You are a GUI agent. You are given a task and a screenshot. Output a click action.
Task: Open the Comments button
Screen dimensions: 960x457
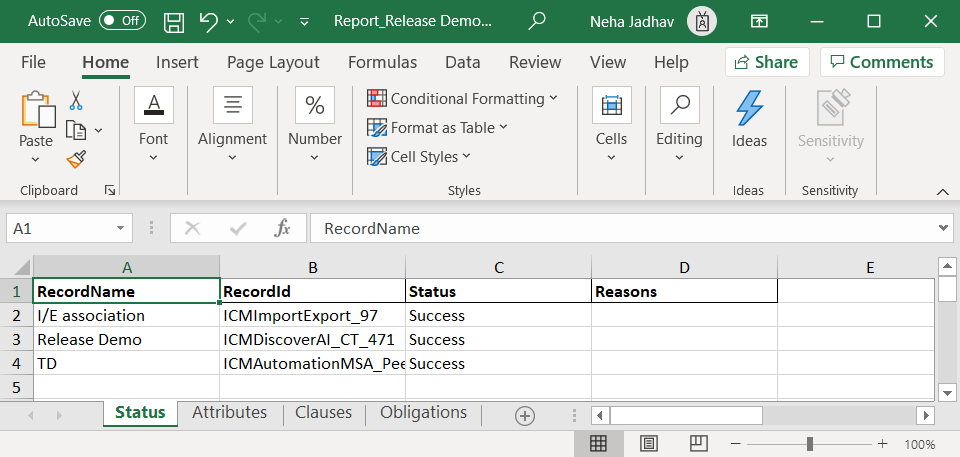coord(881,62)
